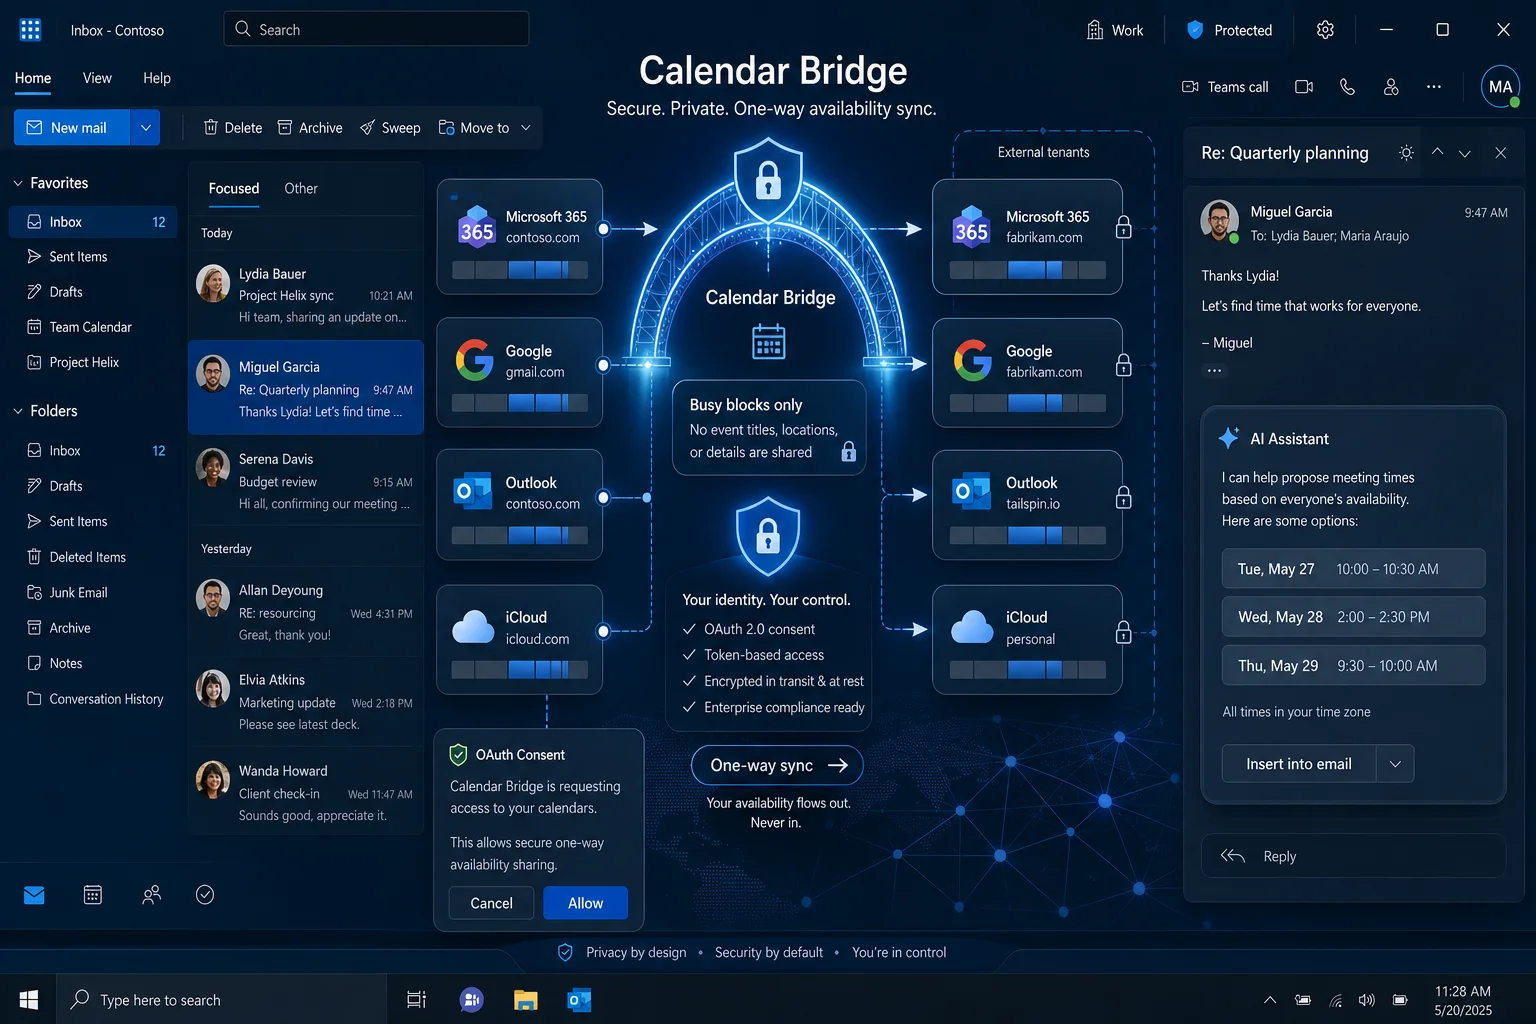Switch to the Focused inbox tab
The width and height of the screenshot is (1536, 1024).
point(234,188)
